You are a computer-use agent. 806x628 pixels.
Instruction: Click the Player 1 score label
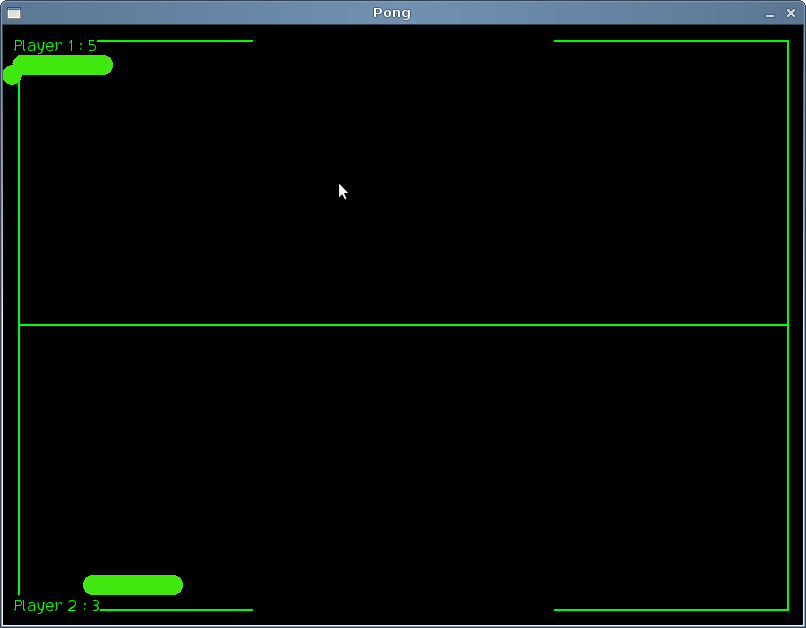tap(55, 46)
